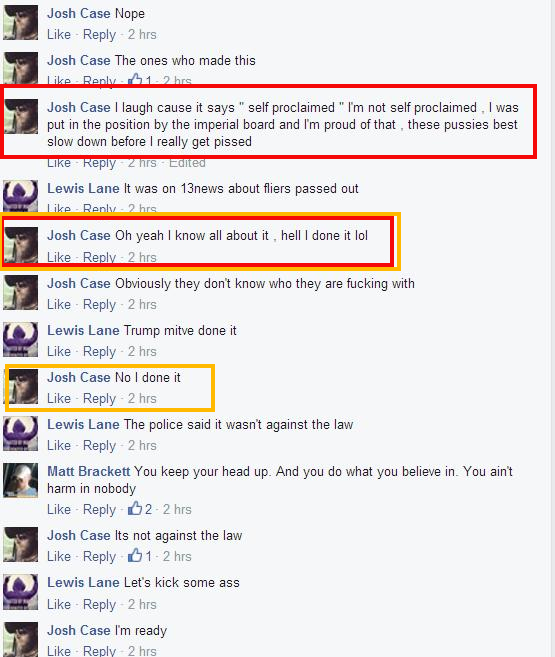This screenshot has height=657, width=555.
Task: View the "Edited" history of the imperial board comment
Action: pyautogui.click(x=187, y=163)
